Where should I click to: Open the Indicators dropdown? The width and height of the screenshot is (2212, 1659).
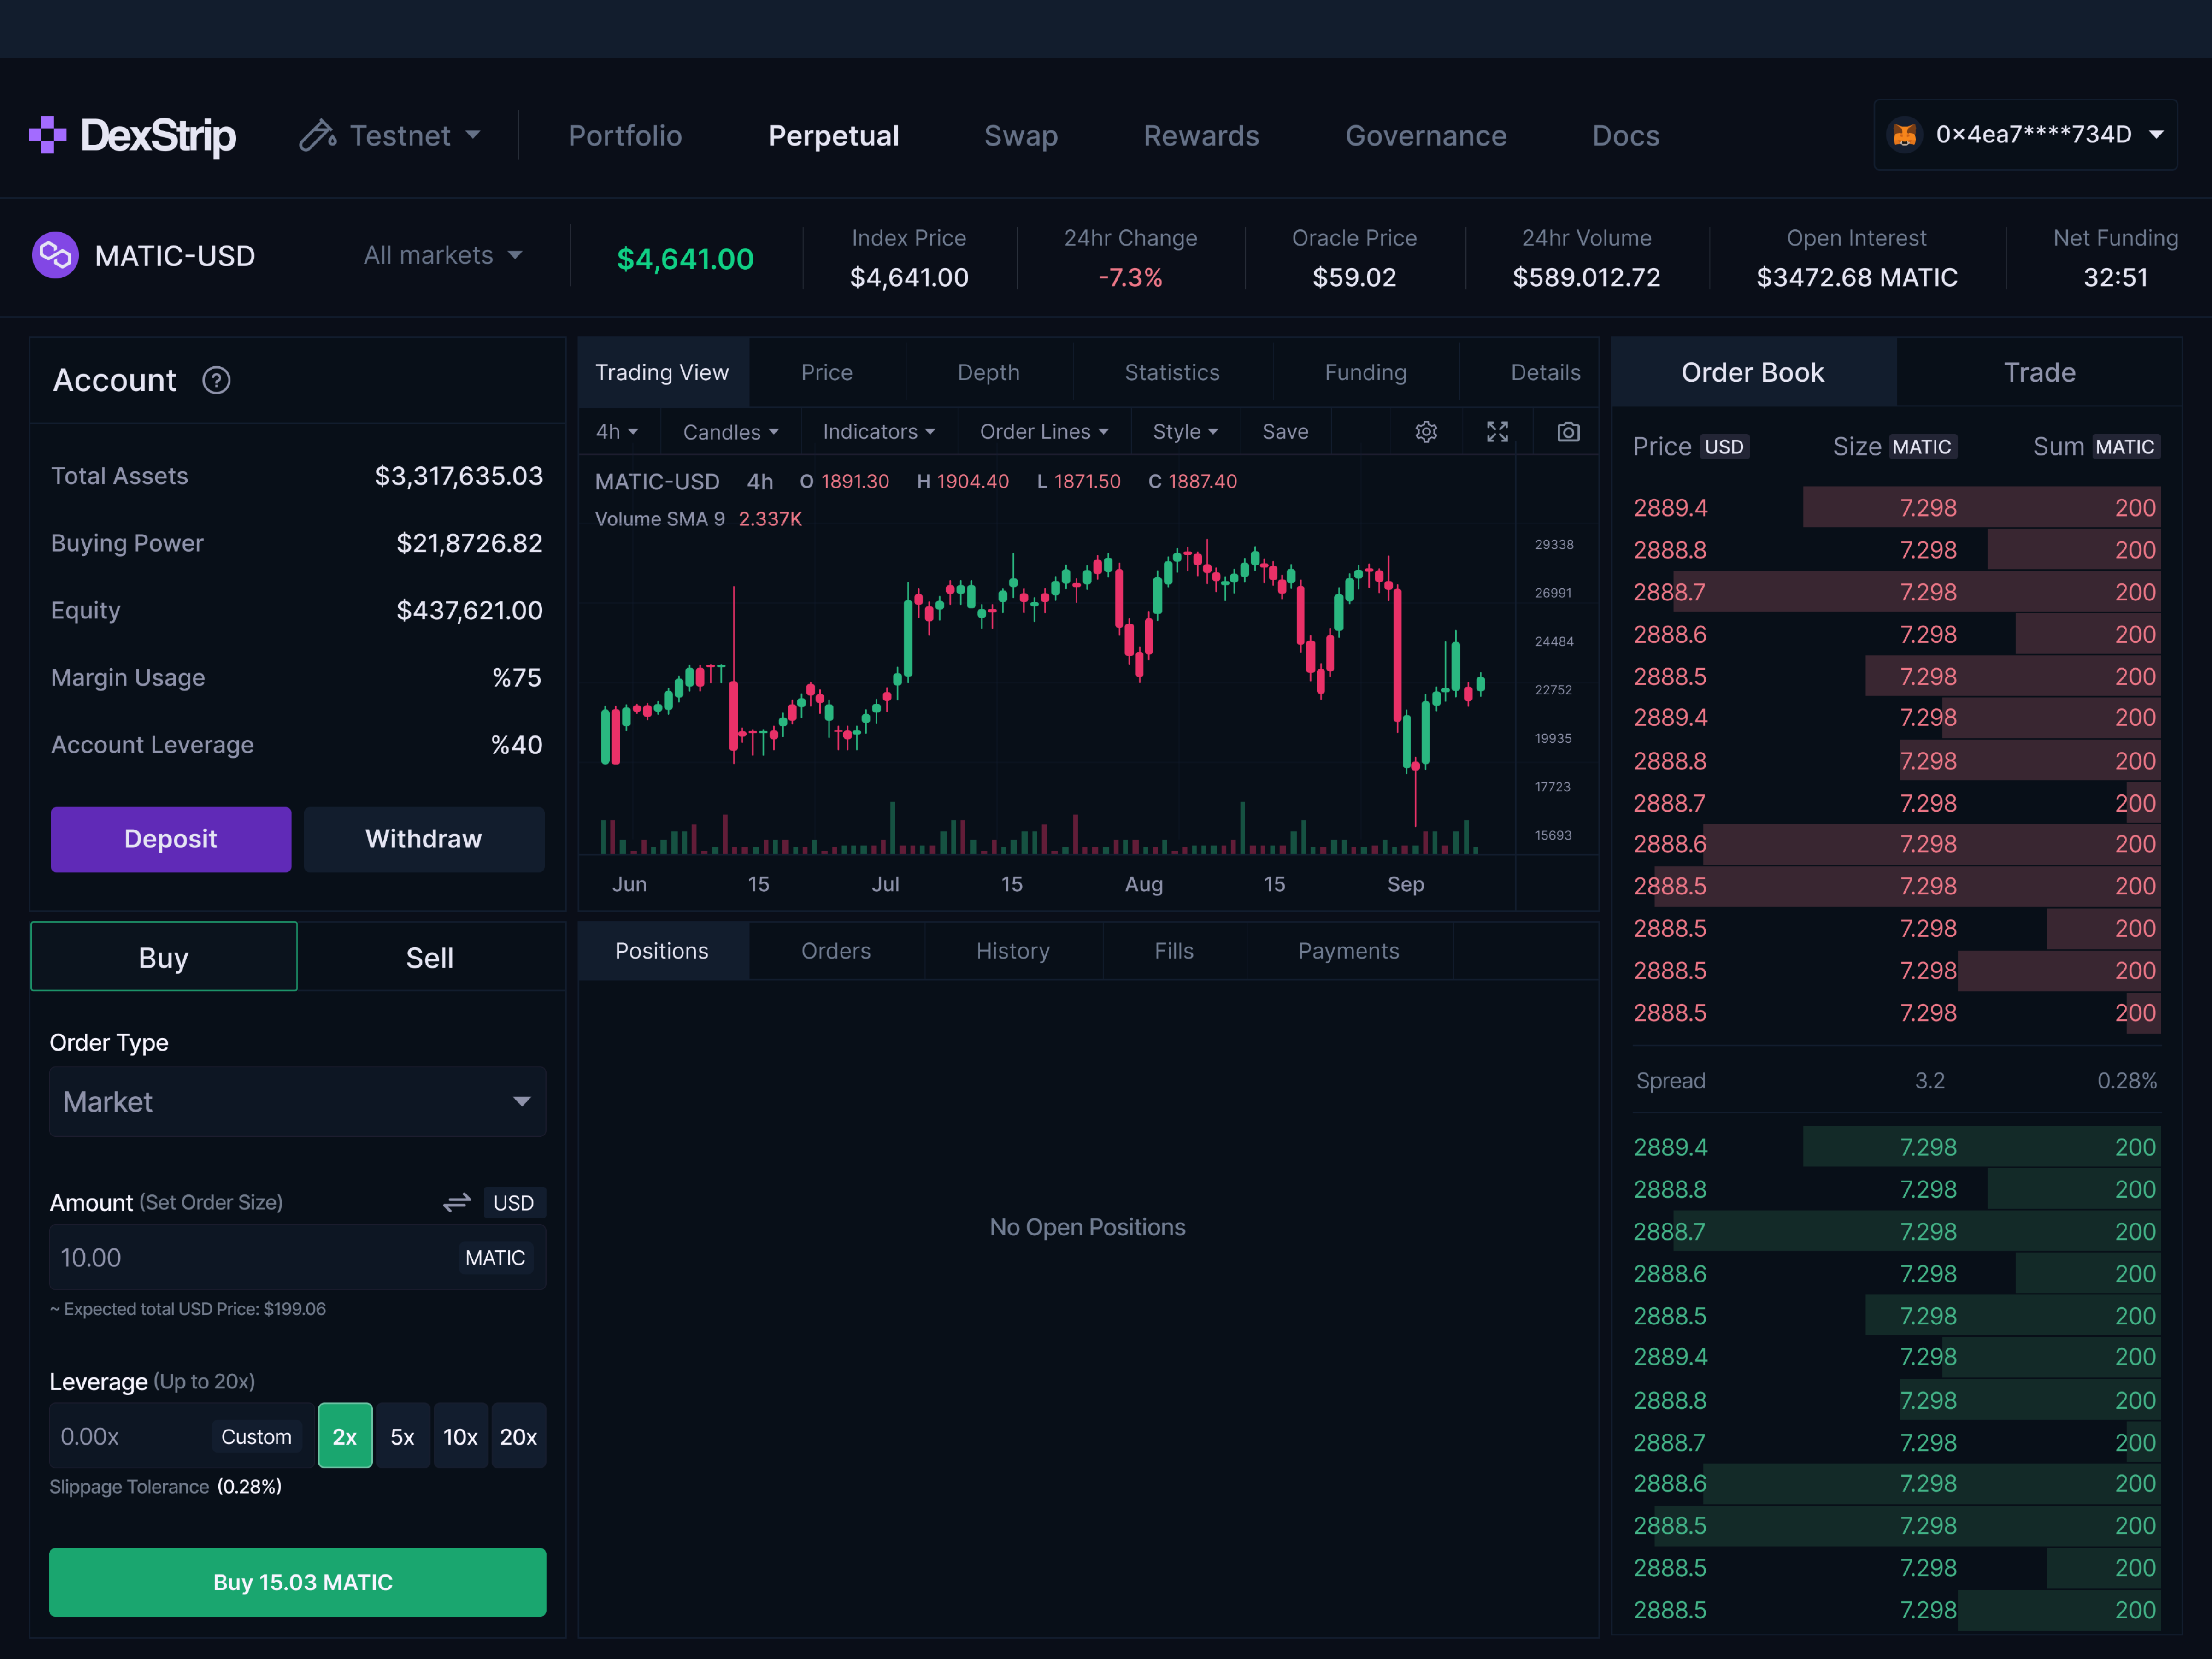click(877, 431)
